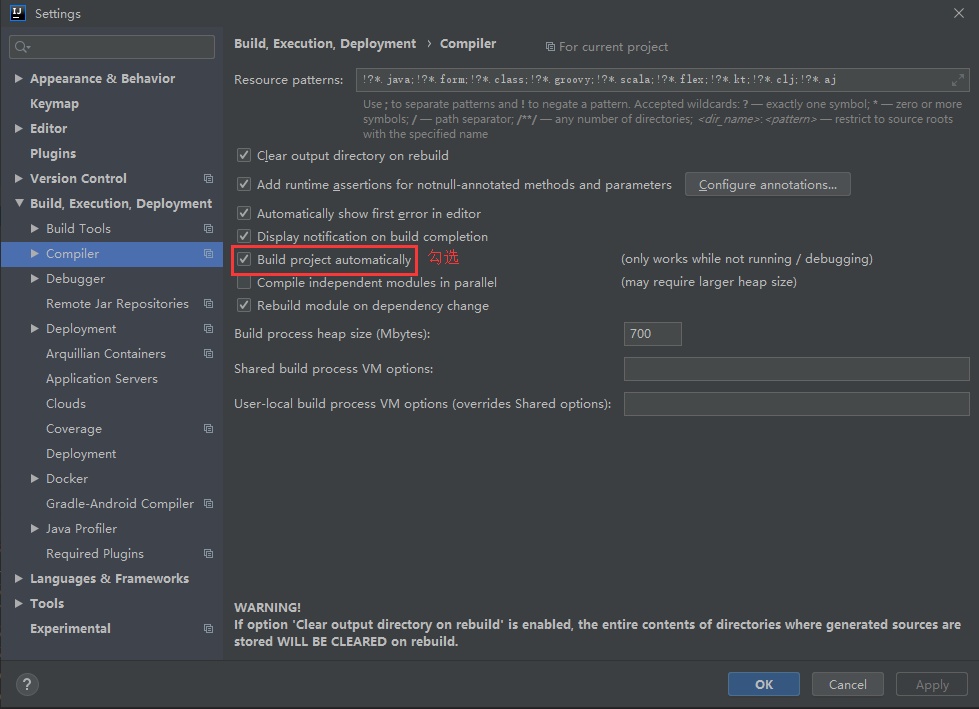Click the Apply button

click(x=932, y=684)
